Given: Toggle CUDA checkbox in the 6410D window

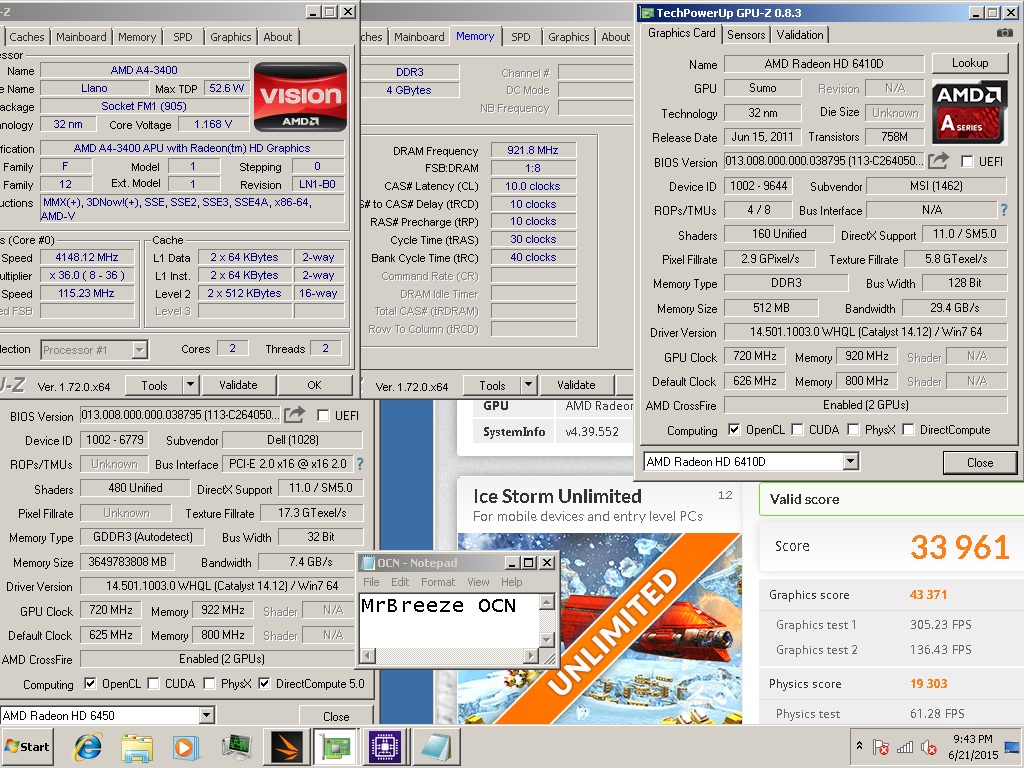Looking at the screenshot, I should click(797, 430).
